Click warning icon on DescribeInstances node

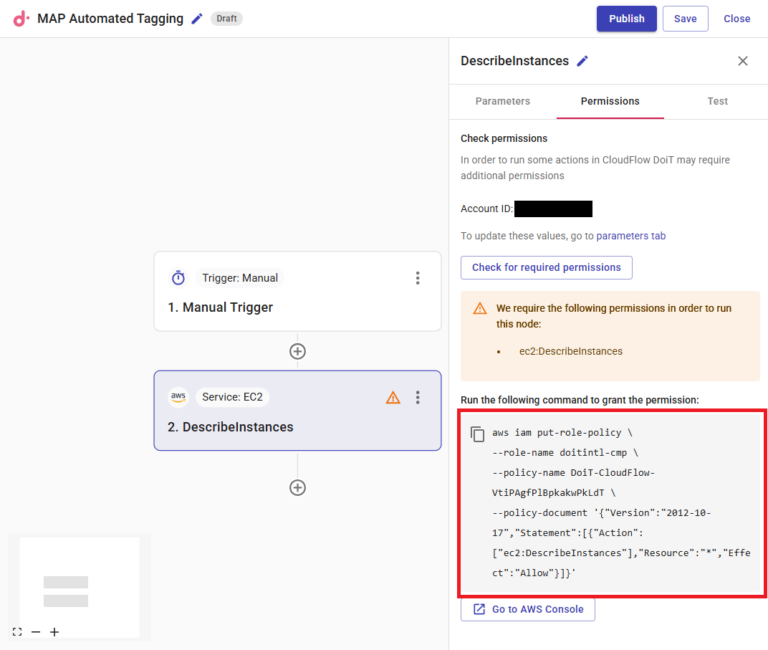pyautogui.click(x=393, y=398)
